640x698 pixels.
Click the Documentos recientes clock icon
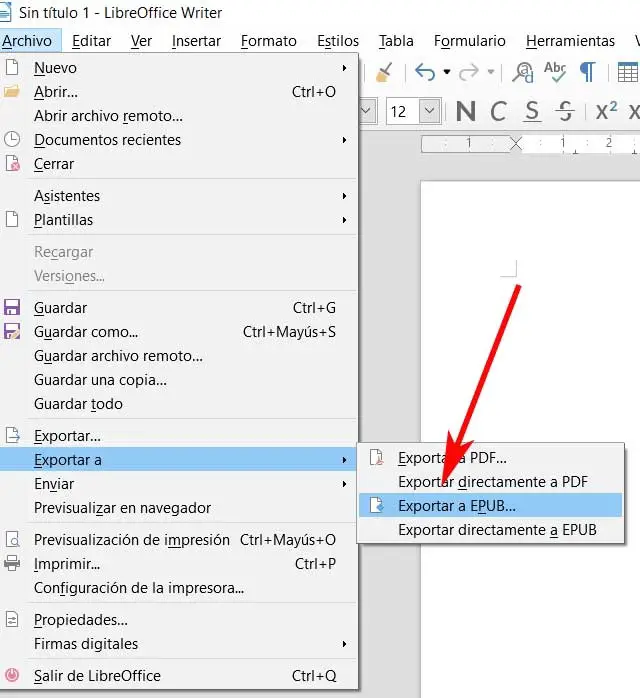coord(12,139)
